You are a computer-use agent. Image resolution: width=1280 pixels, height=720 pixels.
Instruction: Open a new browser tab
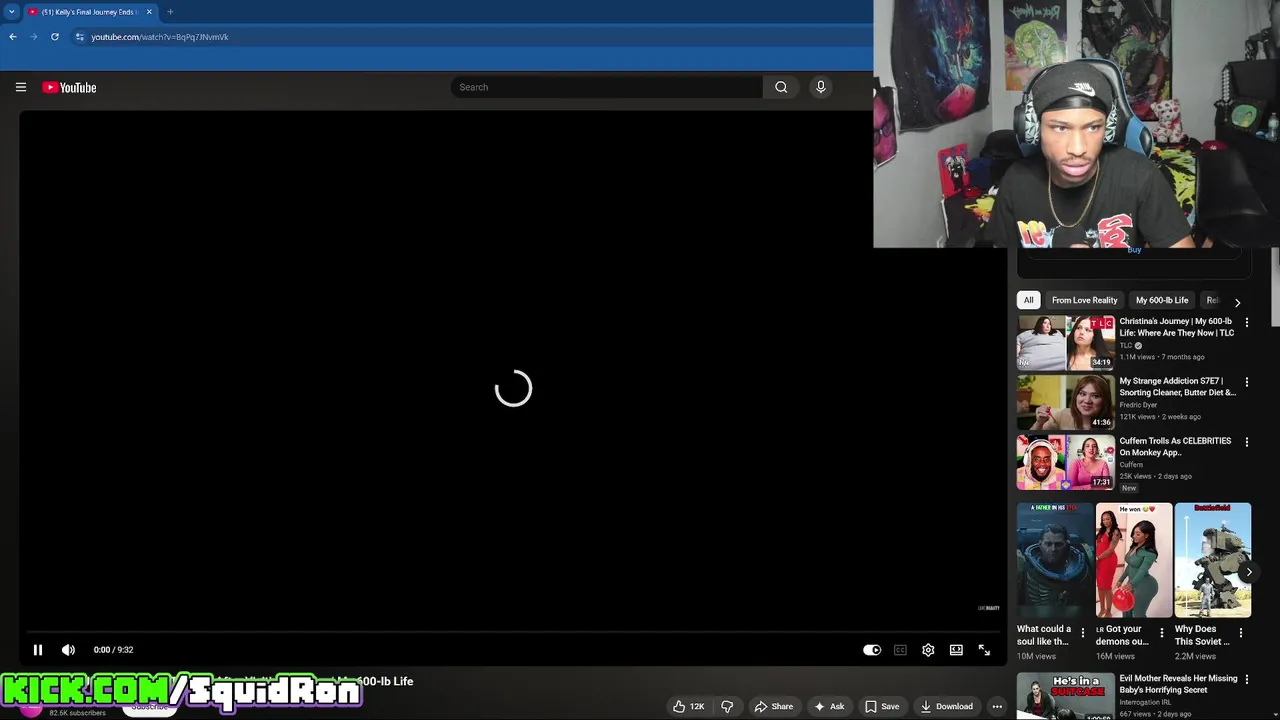[x=170, y=12]
